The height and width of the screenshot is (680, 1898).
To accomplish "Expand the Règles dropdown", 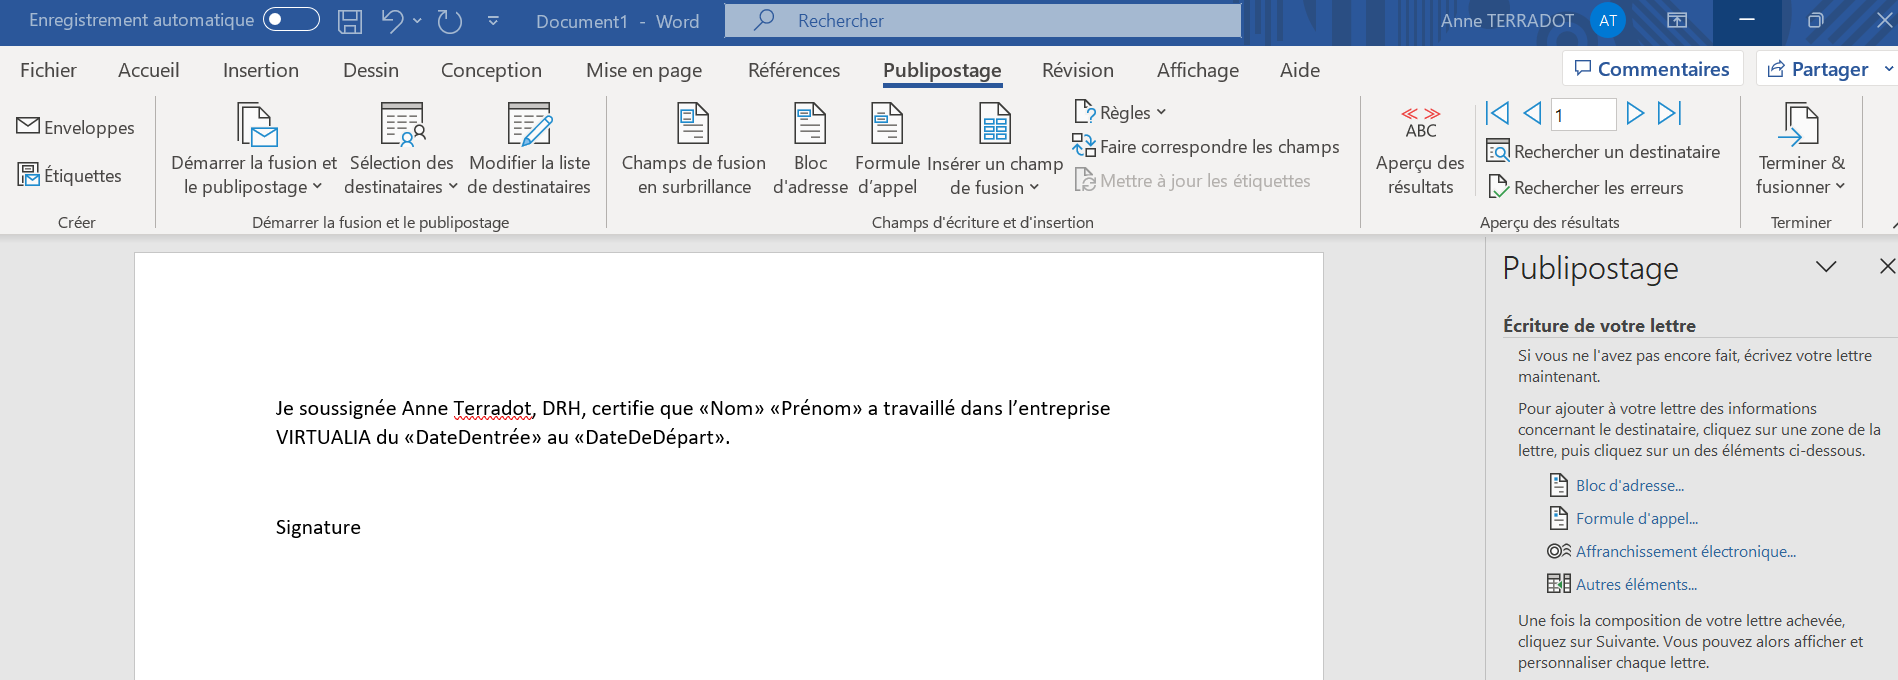I will click(x=1122, y=113).
